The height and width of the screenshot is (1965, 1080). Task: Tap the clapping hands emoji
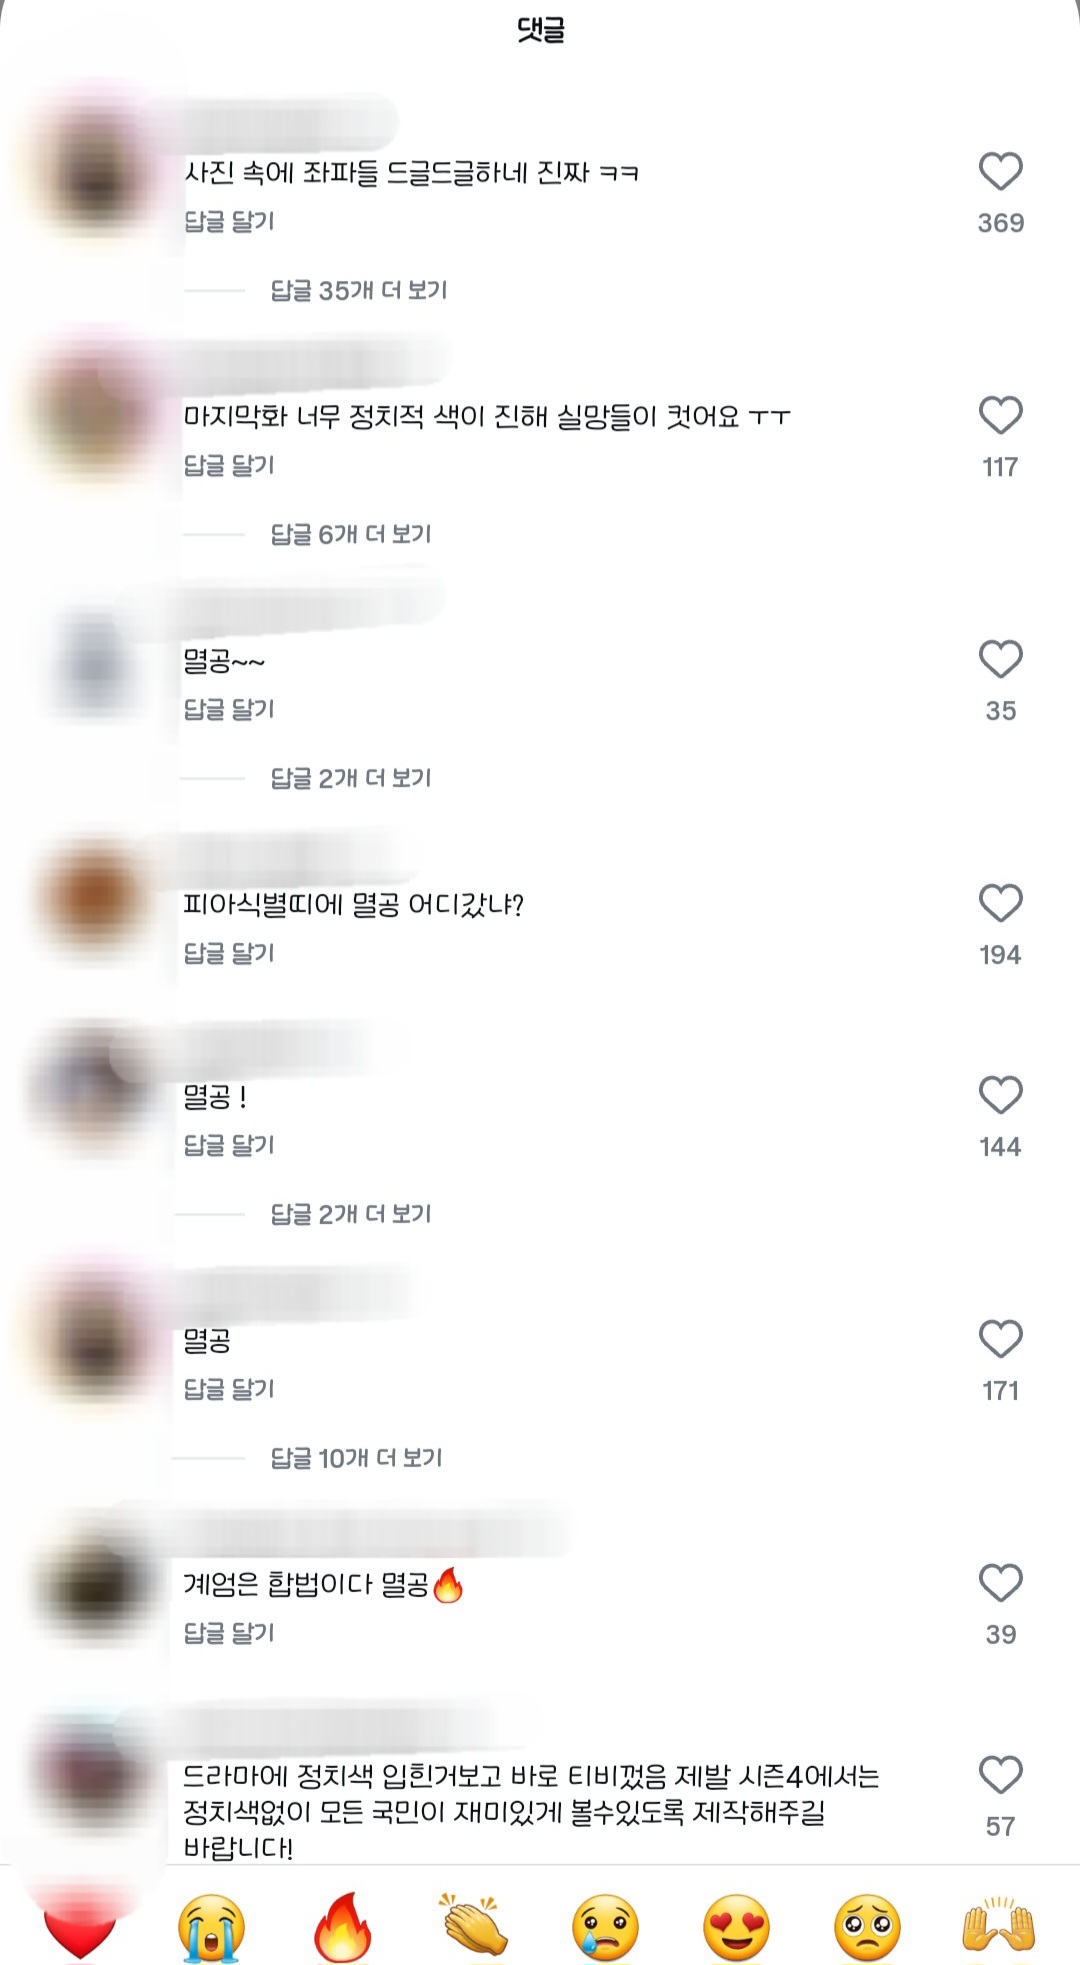click(473, 1924)
